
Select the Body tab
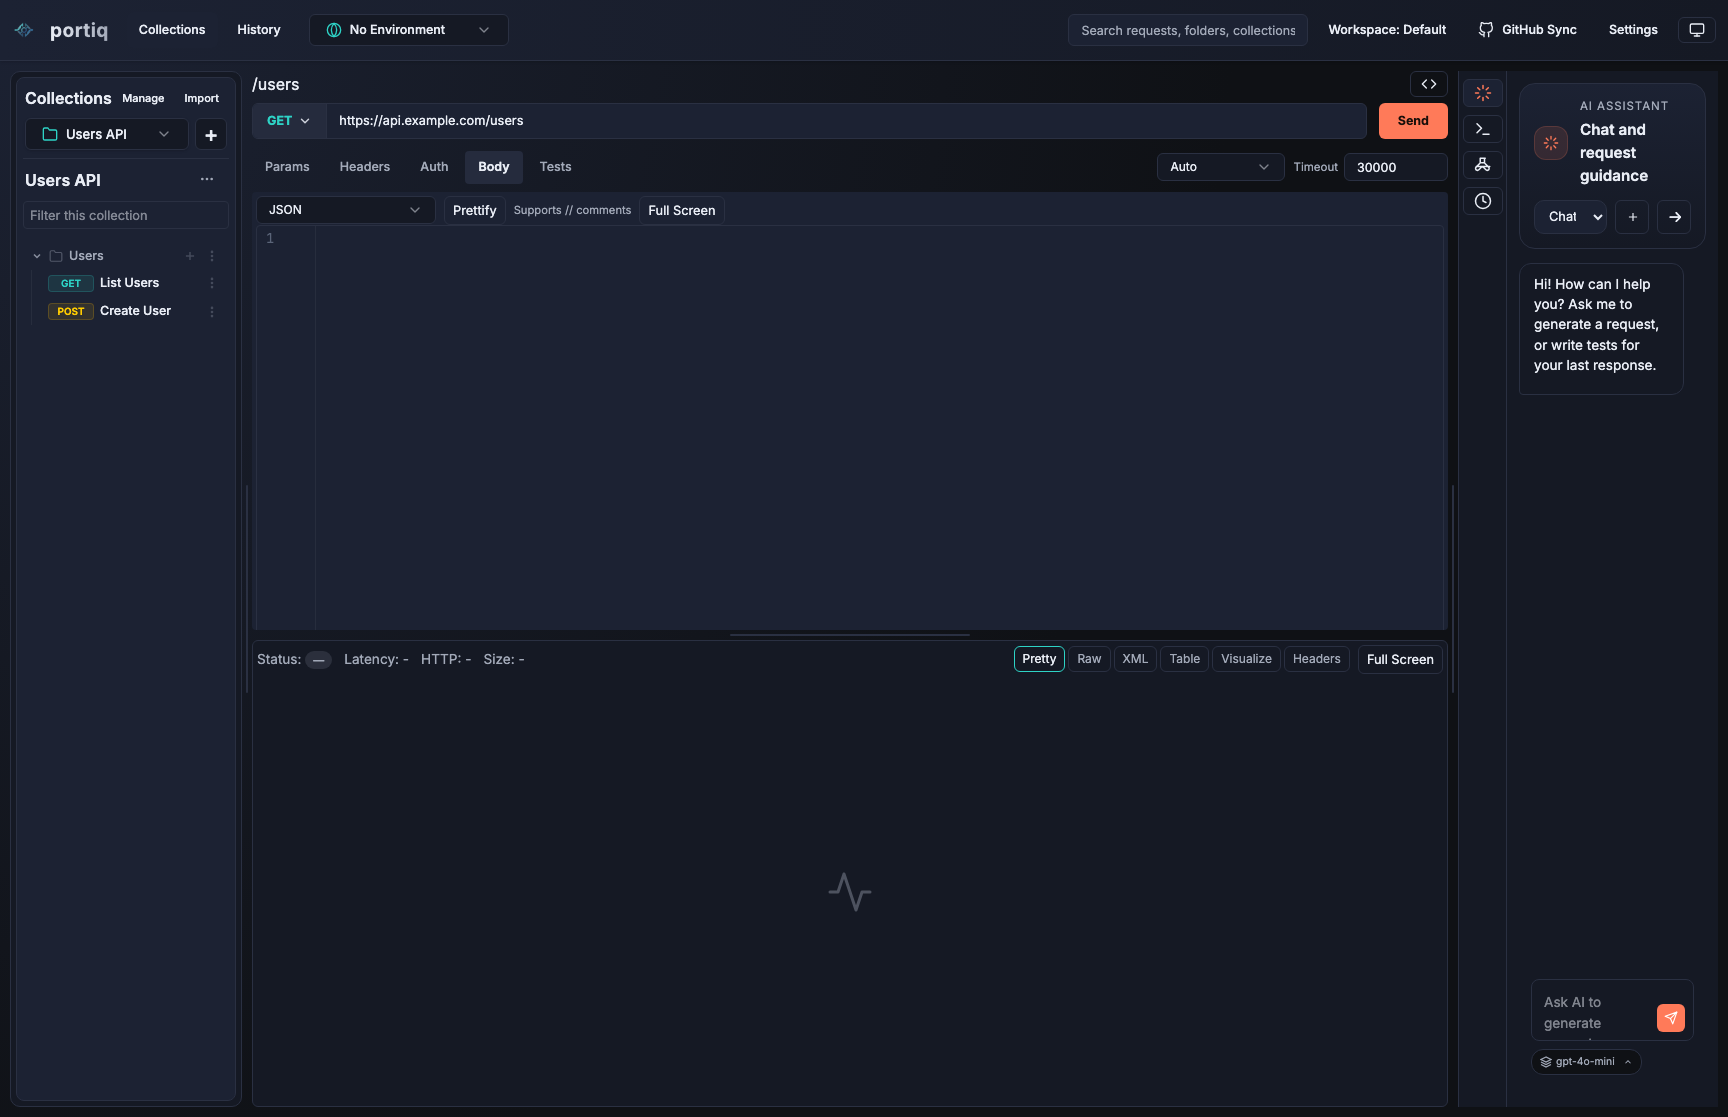pyautogui.click(x=494, y=167)
